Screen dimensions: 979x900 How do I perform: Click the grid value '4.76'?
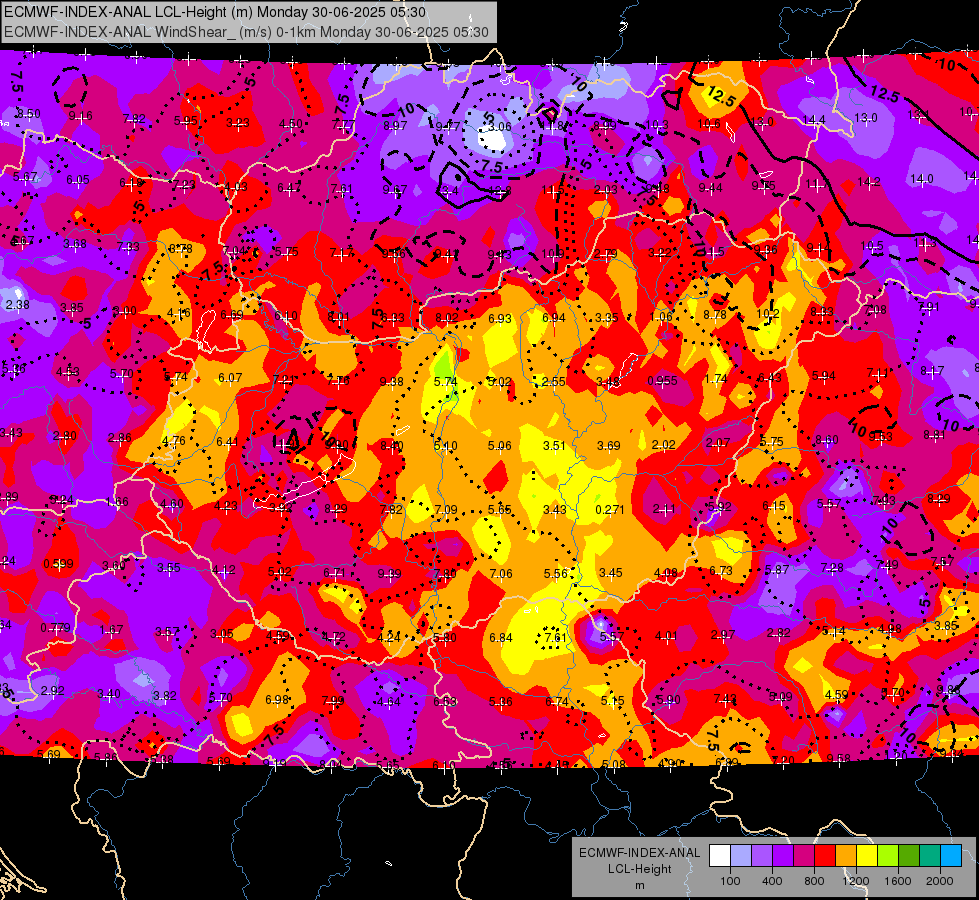174,440
